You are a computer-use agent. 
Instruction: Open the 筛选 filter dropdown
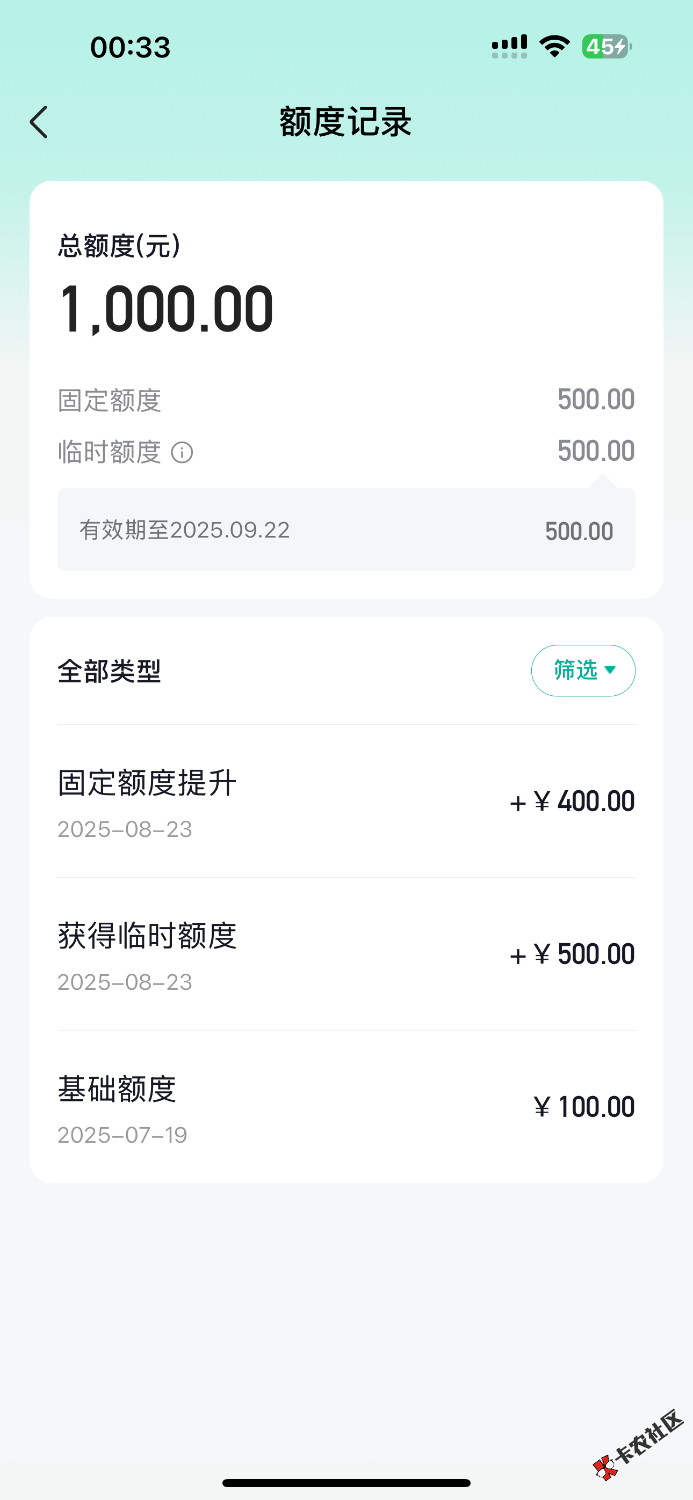click(x=583, y=670)
